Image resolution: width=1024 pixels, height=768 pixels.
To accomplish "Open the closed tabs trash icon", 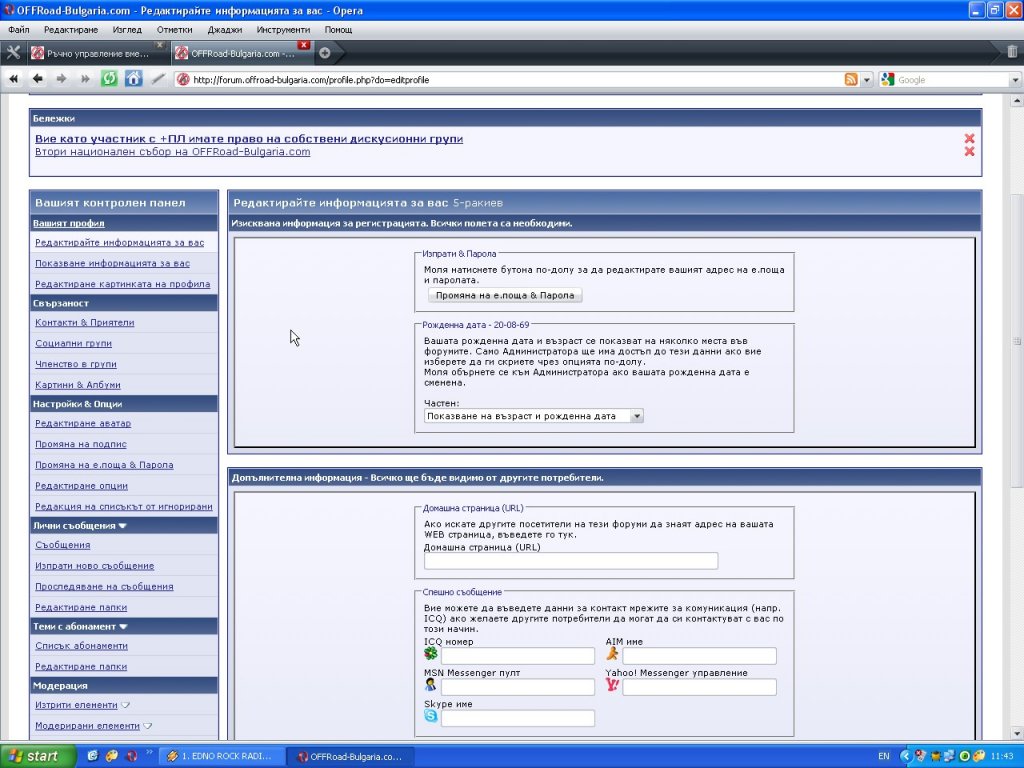I will [1012, 52].
